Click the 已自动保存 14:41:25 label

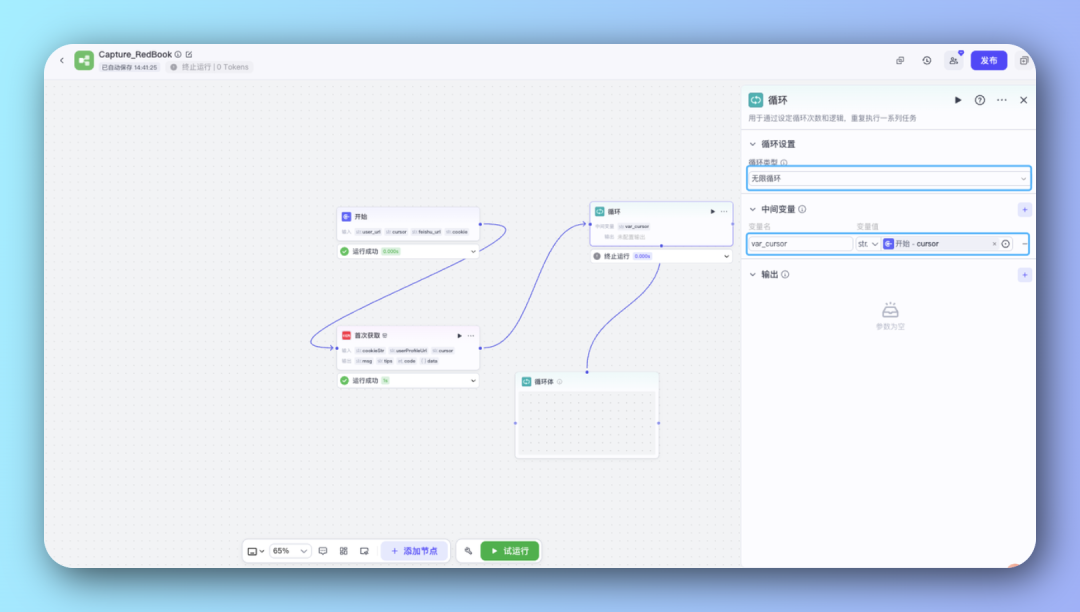click(129, 67)
